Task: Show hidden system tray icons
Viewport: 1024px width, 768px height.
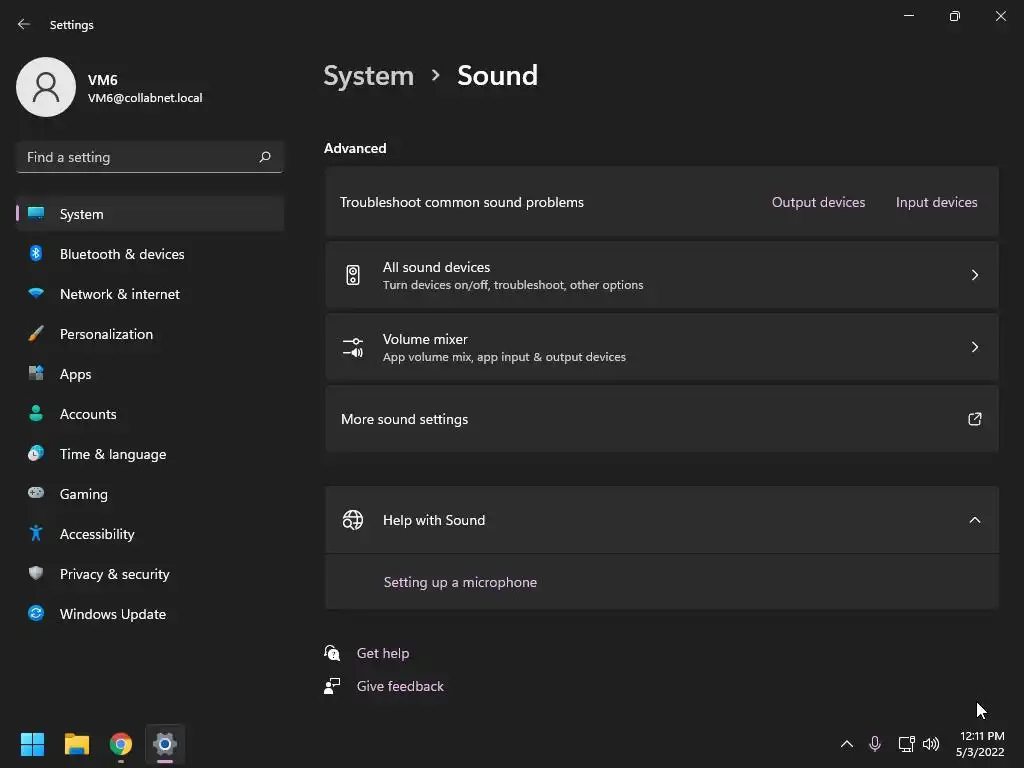Action: (847, 744)
